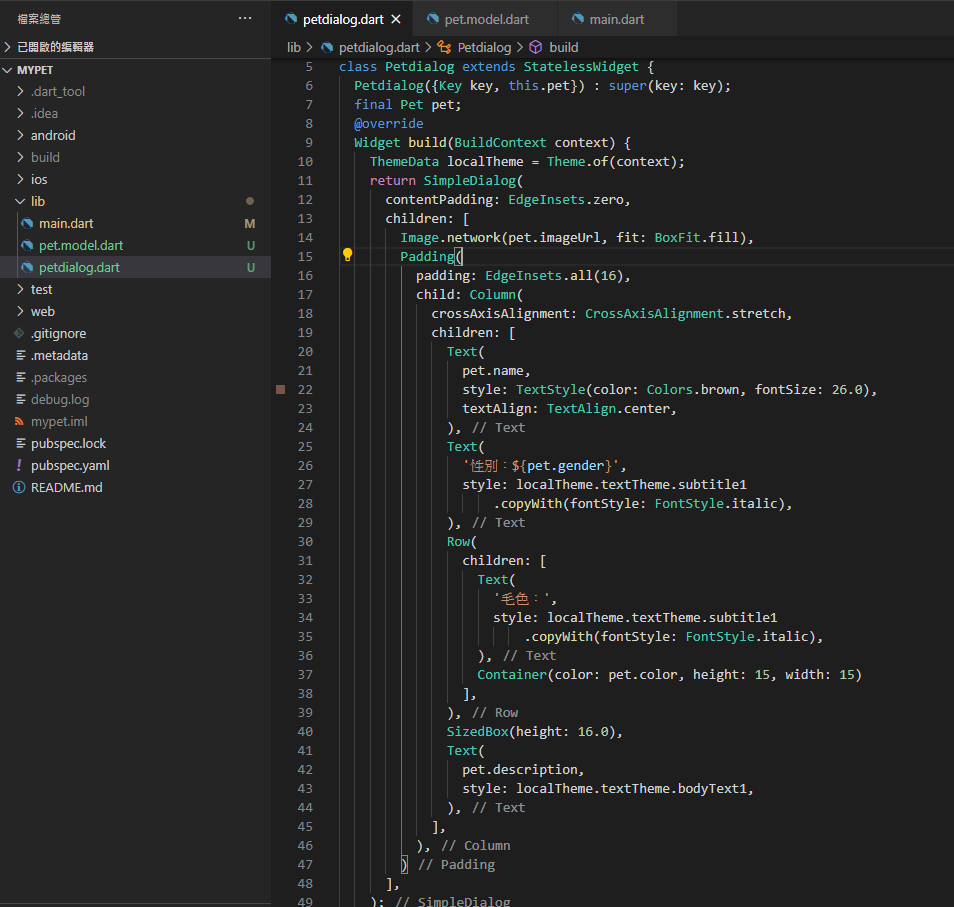Switch to the main.dart editor tab
954x907 pixels.
pyautogui.click(x=616, y=19)
